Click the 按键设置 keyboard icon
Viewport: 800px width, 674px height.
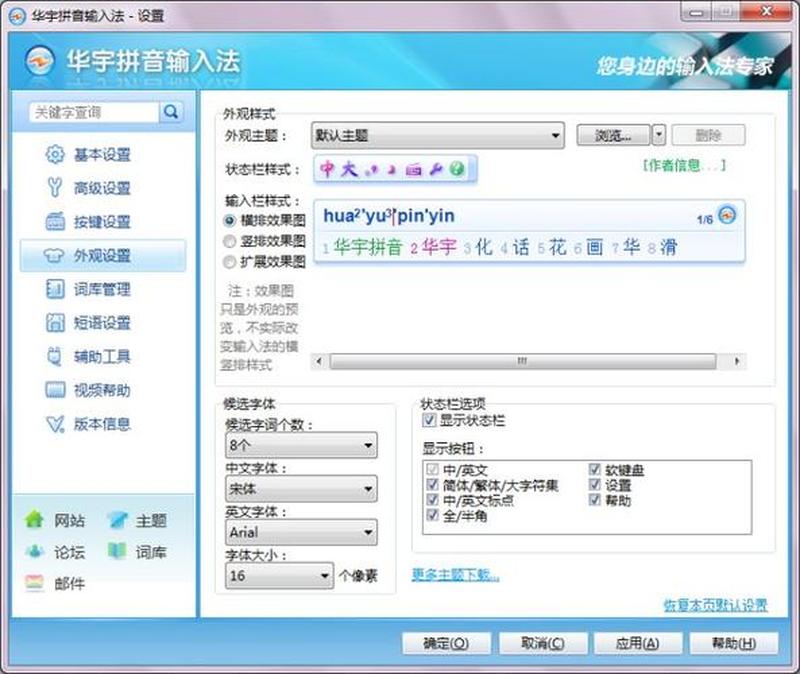point(55,221)
